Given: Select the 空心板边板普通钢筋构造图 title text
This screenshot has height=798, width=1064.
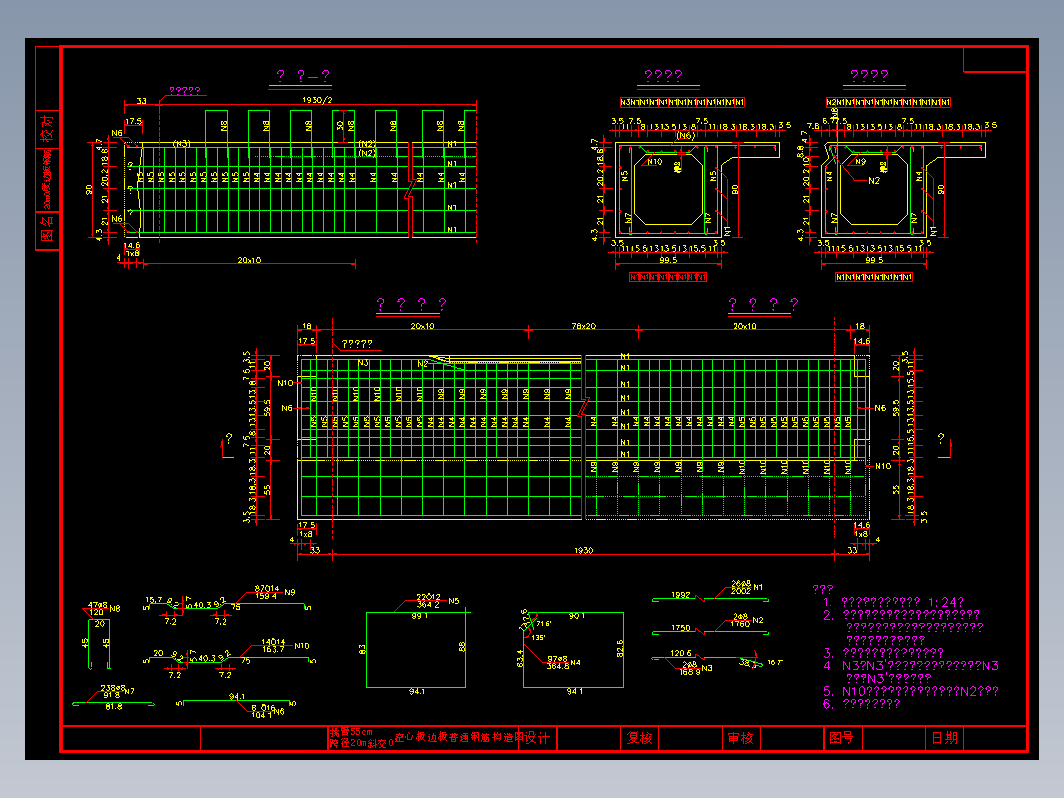Looking at the screenshot, I should (459, 737).
